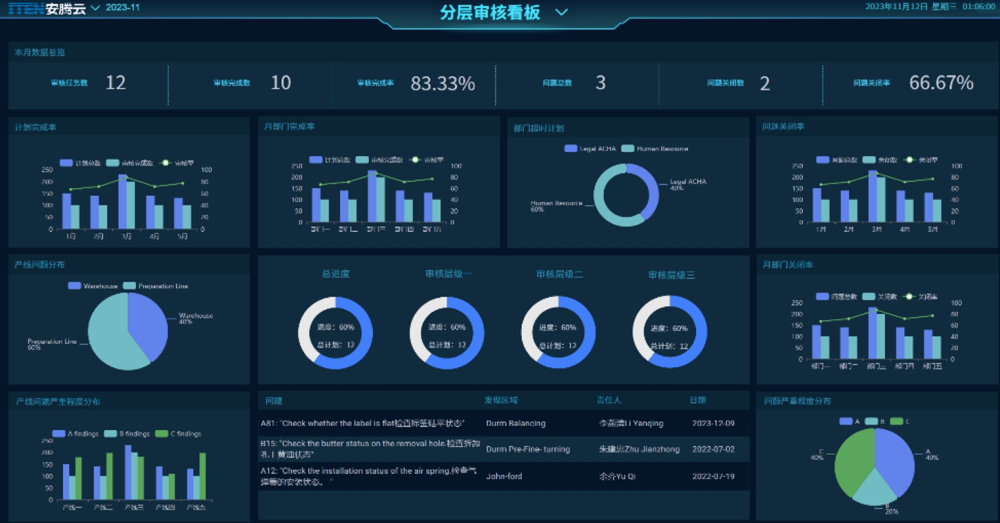Click the 总进度 progress ring
Viewport: 1000px width, 523px height.
[335, 332]
